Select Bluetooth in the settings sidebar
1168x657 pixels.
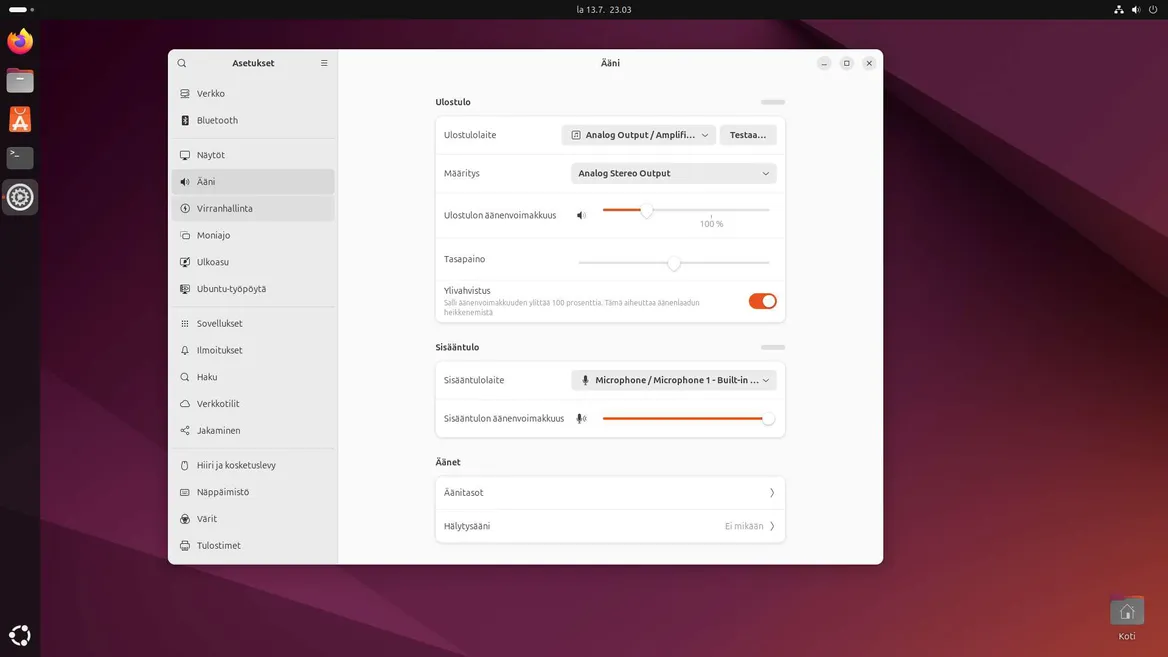click(x=217, y=120)
